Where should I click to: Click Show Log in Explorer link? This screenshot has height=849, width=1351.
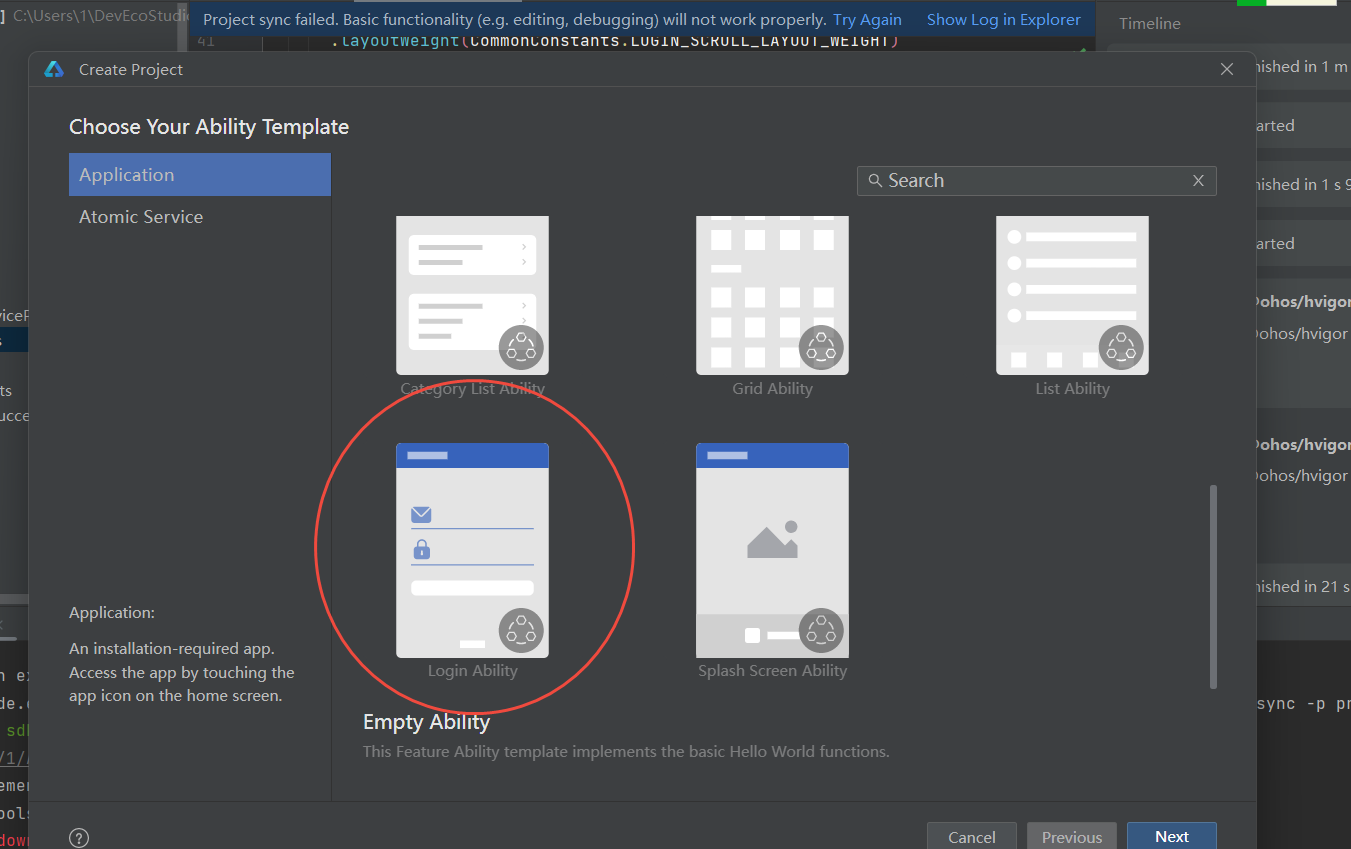(x=1003, y=20)
